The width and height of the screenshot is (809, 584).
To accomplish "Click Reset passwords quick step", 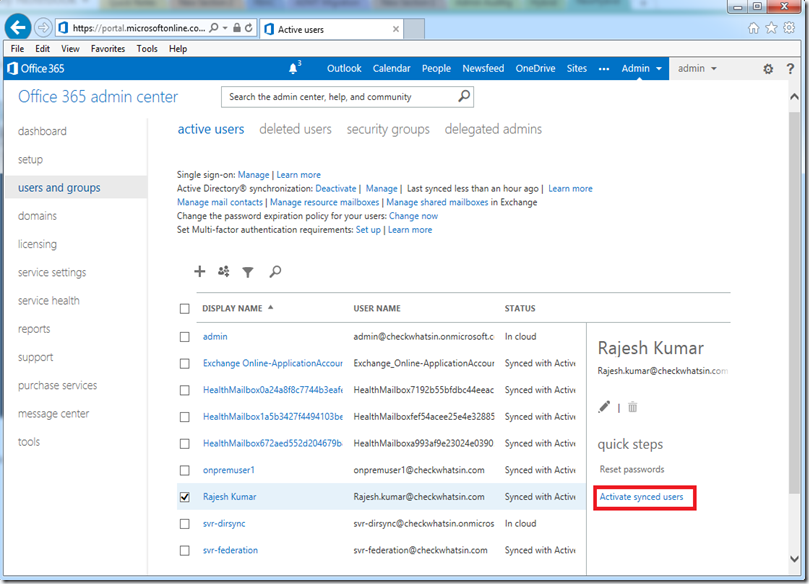I will [632, 469].
